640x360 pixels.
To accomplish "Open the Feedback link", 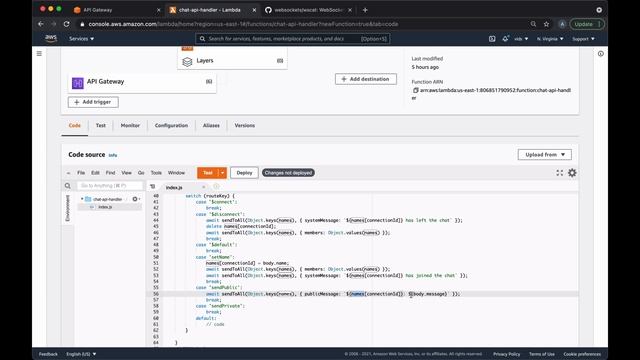I will coord(48,354).
